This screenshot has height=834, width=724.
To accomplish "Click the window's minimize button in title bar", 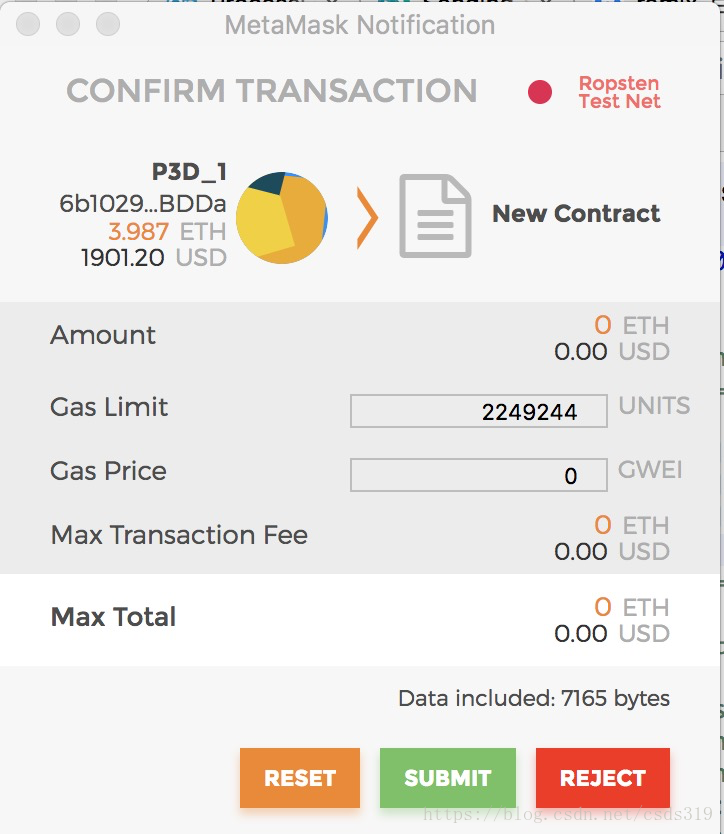I will [x=68, y=24].
